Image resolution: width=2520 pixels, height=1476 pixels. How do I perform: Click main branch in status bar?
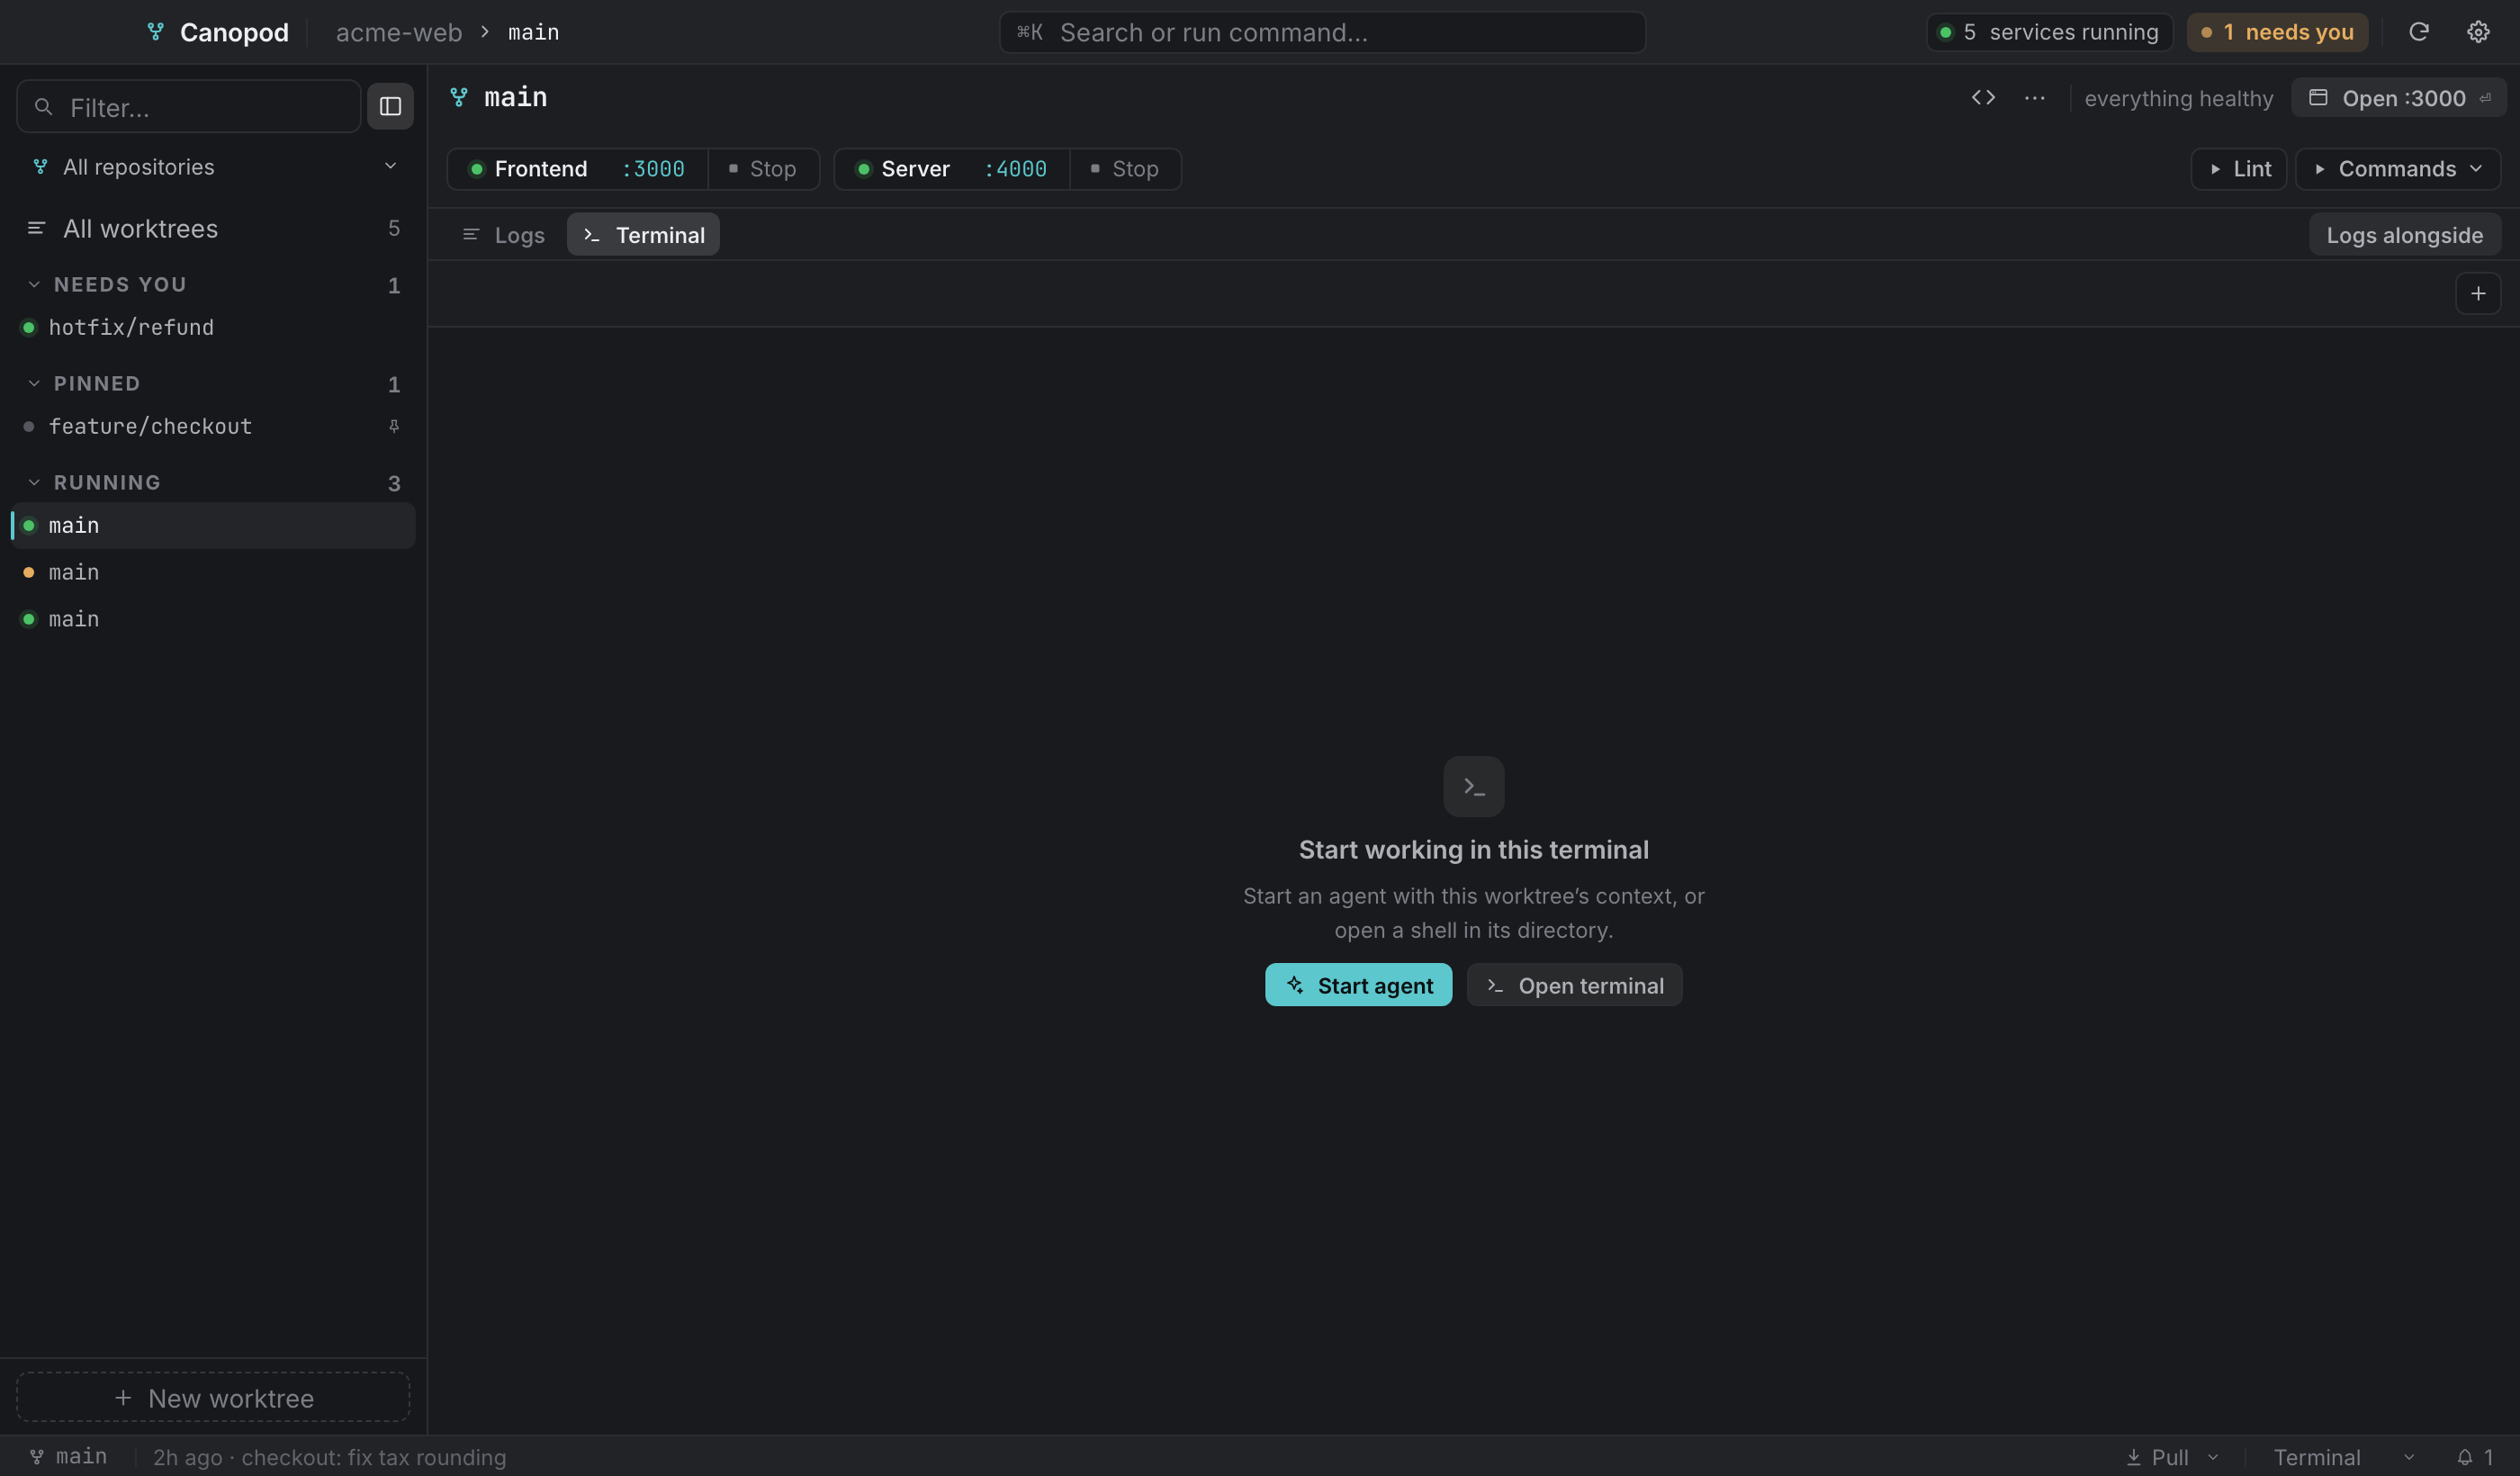click(69, 1457)
